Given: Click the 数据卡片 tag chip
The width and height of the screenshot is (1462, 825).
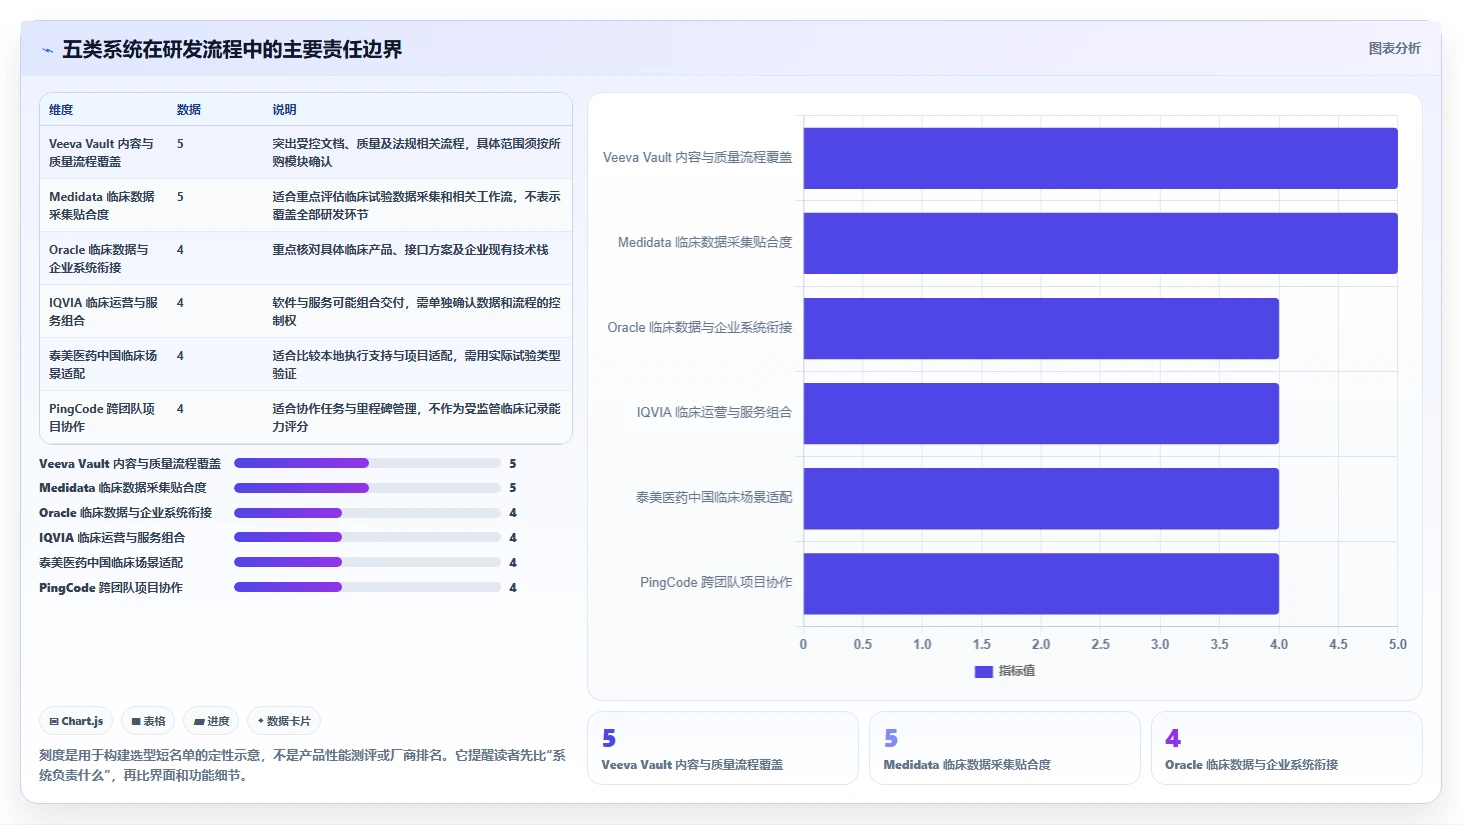Looking at the screenshot, I should [284, 721].
